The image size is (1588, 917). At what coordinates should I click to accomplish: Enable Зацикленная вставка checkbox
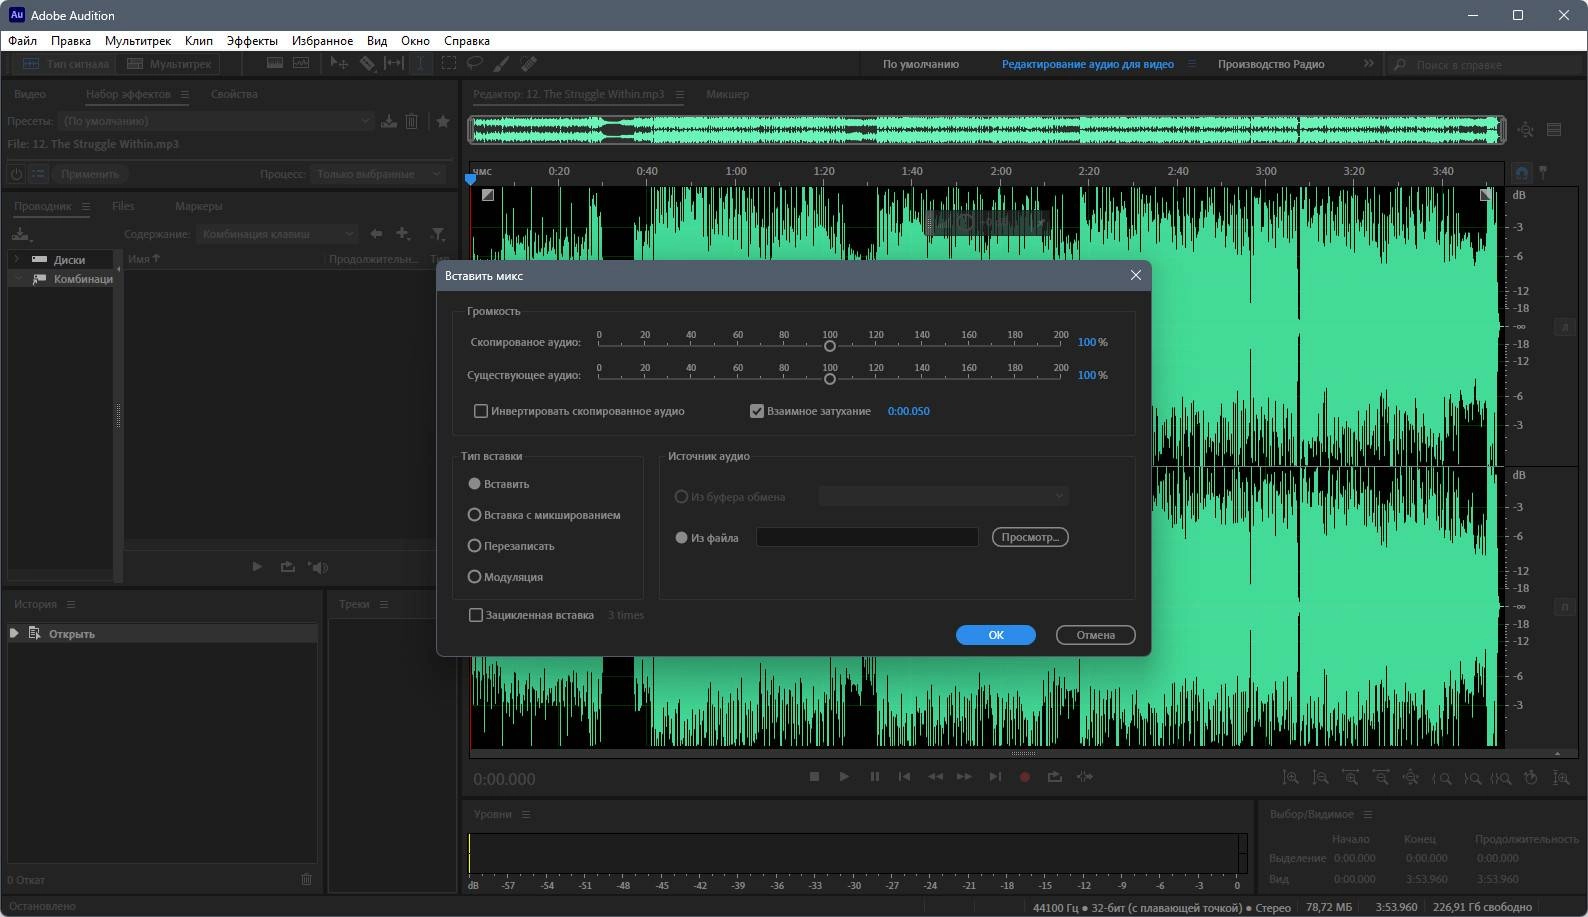point(476,615)
